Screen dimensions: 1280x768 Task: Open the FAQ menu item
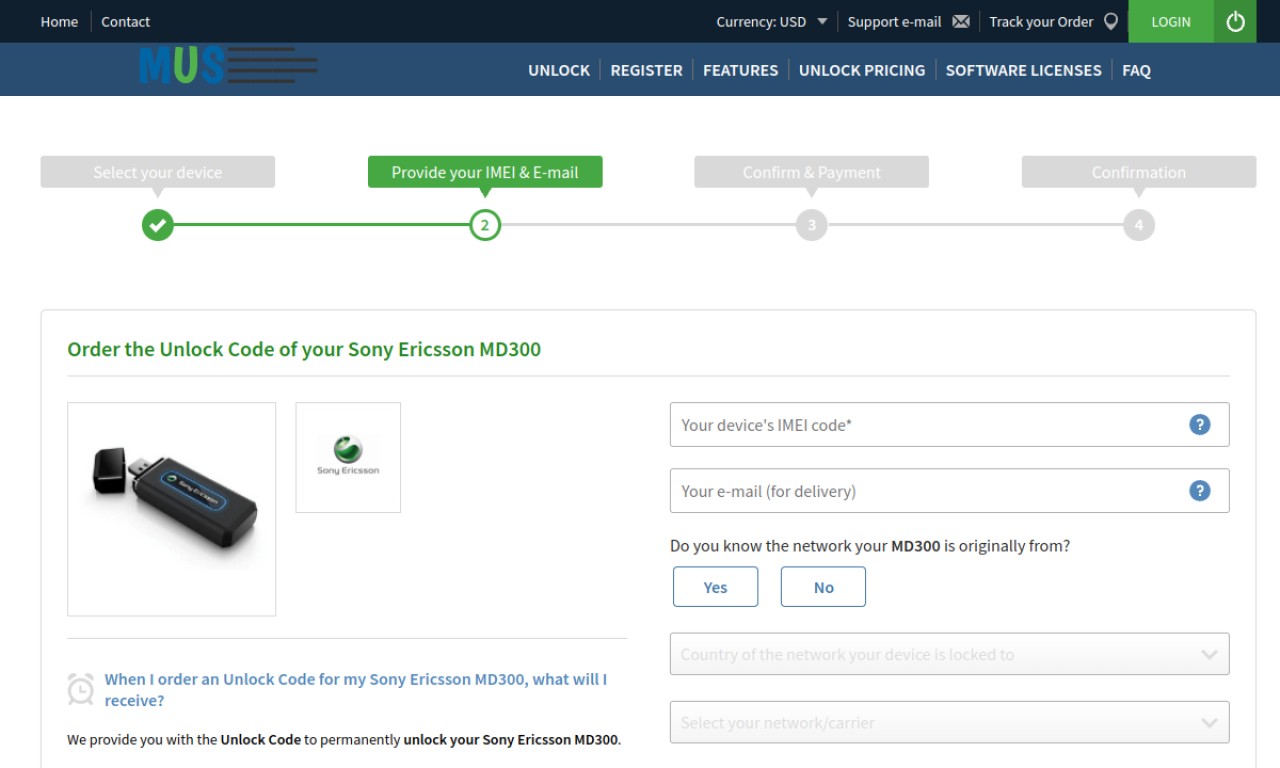pos(1136,70)
